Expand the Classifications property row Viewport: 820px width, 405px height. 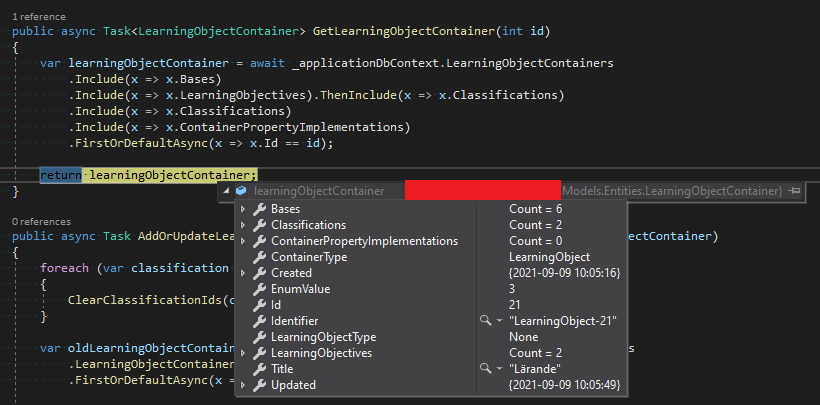243,225
